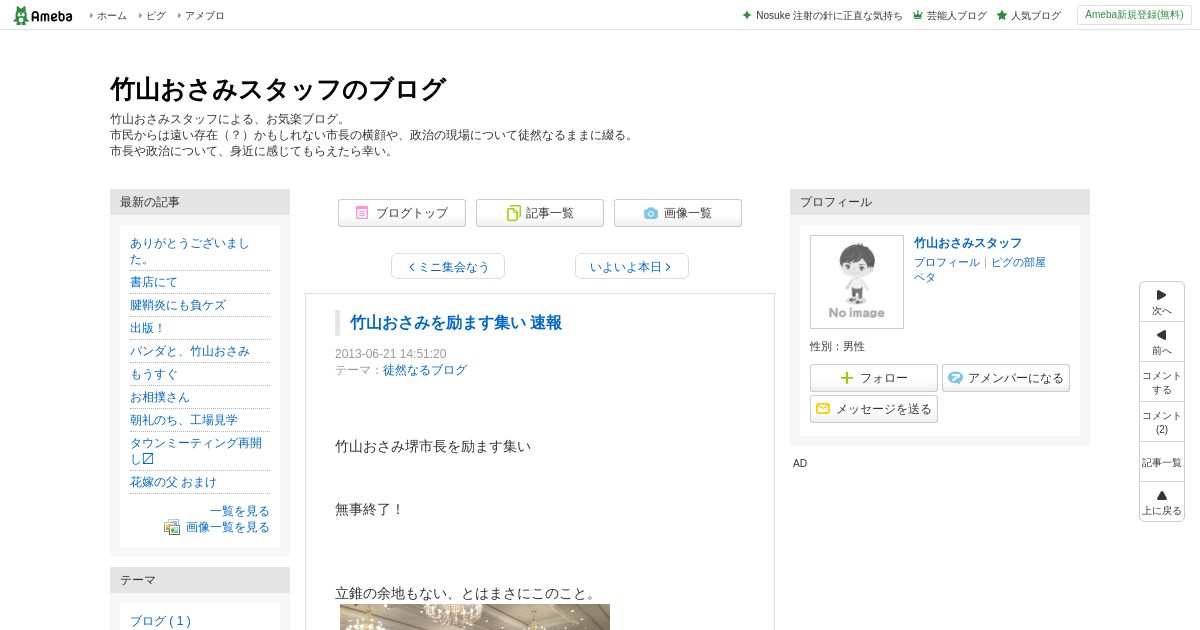The image size is (1200, 630).
Task: Open the アメブロ header link
Action: coord(204,16)
